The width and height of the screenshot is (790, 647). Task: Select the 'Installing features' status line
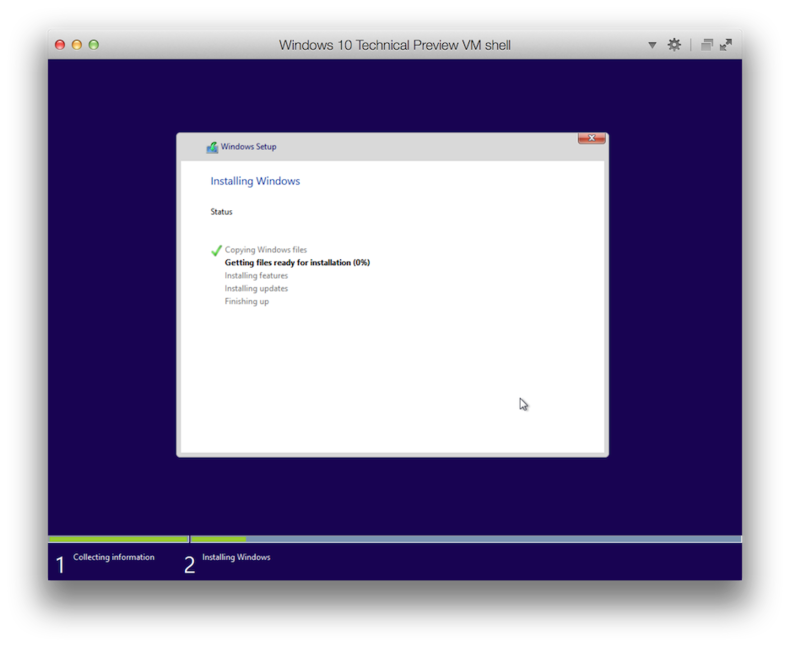[256, 276]
